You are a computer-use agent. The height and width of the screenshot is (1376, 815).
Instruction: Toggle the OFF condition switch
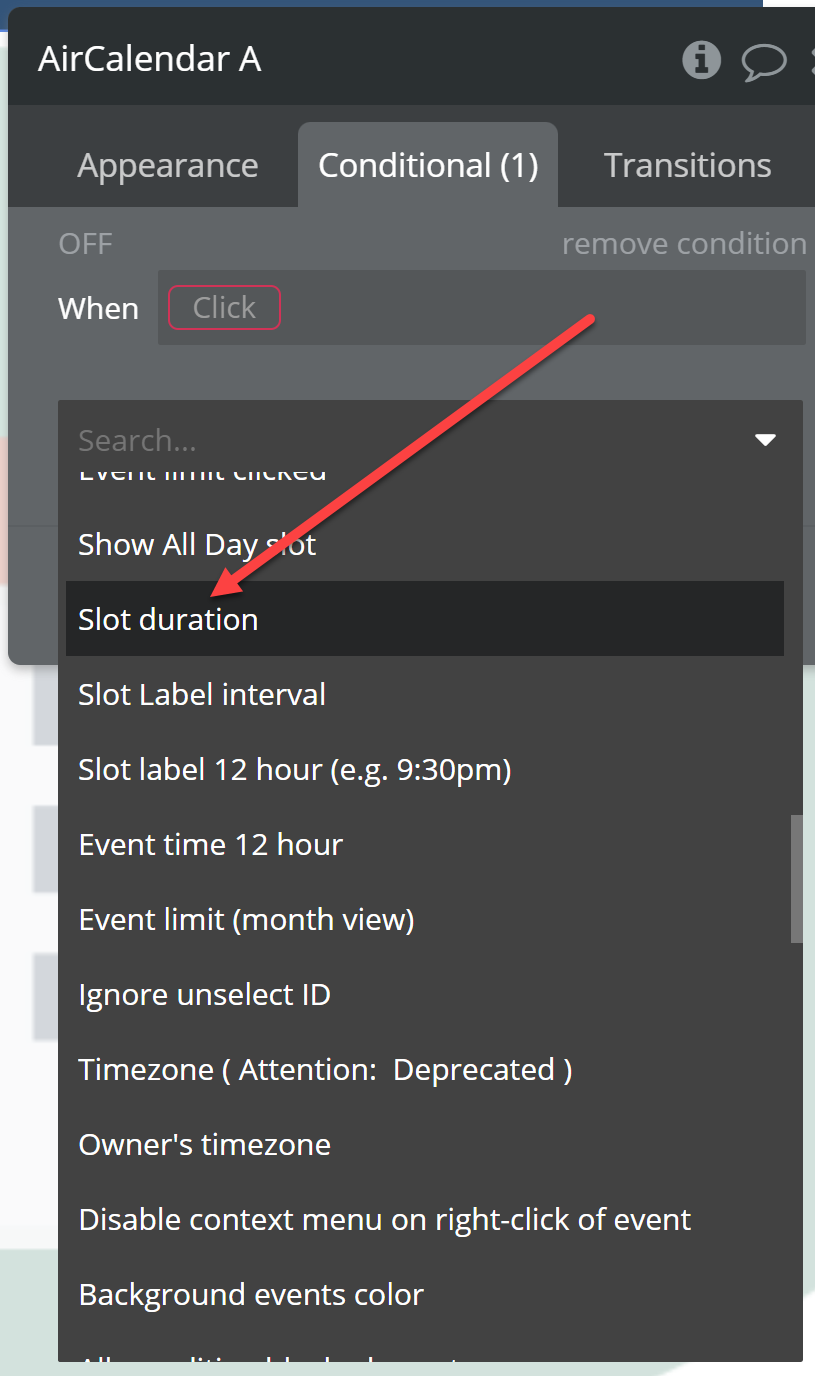point(86,243)
